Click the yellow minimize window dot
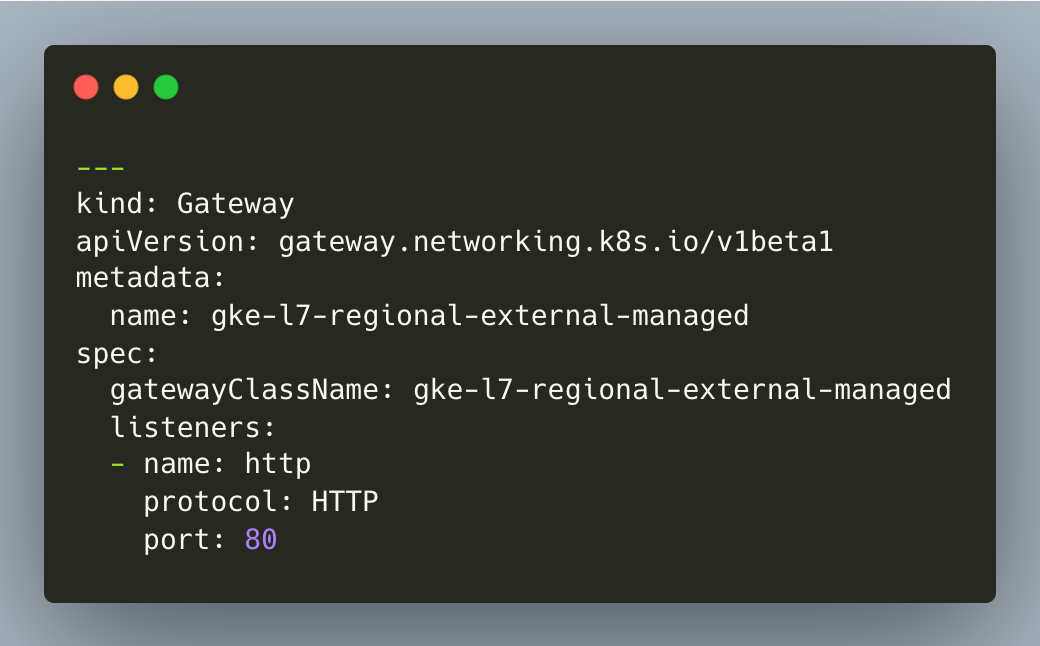This screenshot has height=646, width=1040. click(126, 87)
